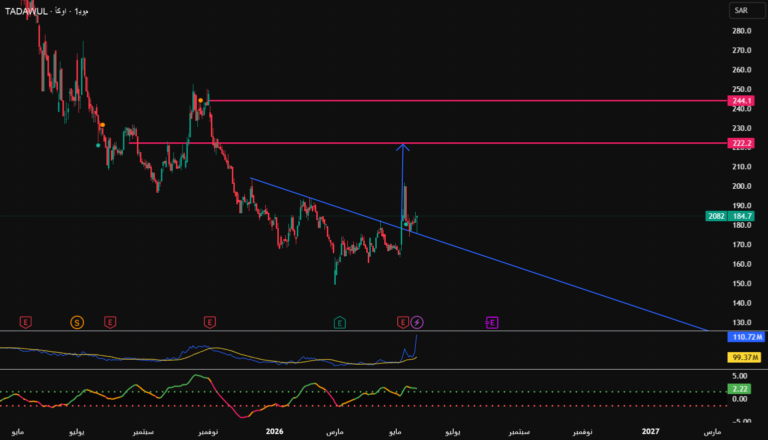Click the leftmost red E earnings marker
The width and height of the screenshot is (768, 440).
pyautogui.click(x=25, y=322)
